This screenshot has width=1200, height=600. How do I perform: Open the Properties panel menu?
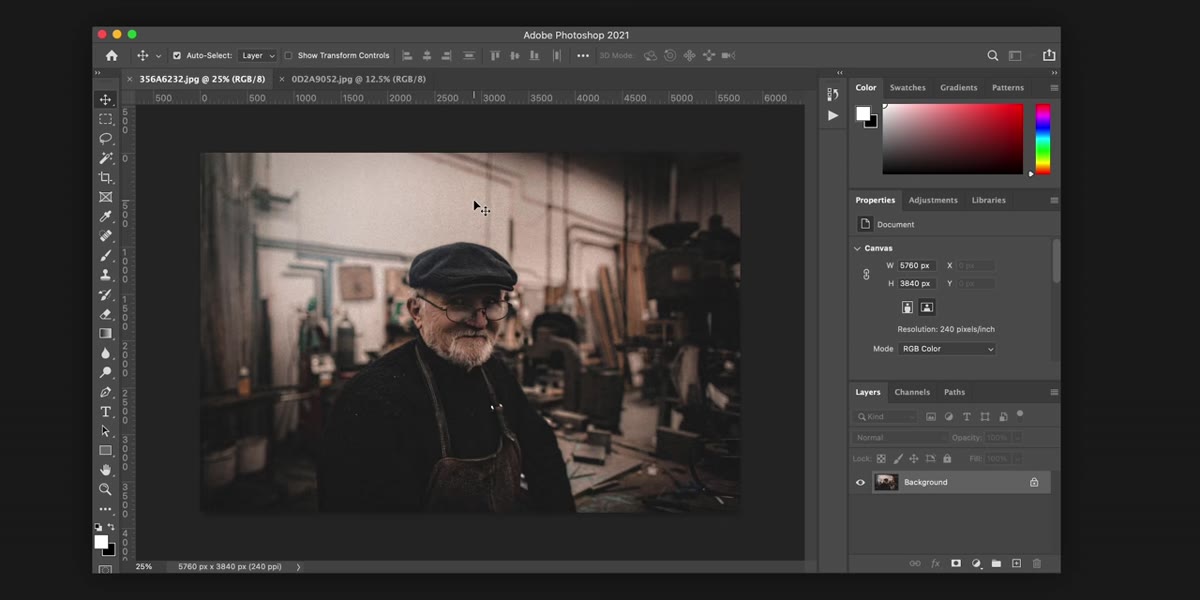(1054, 200)
